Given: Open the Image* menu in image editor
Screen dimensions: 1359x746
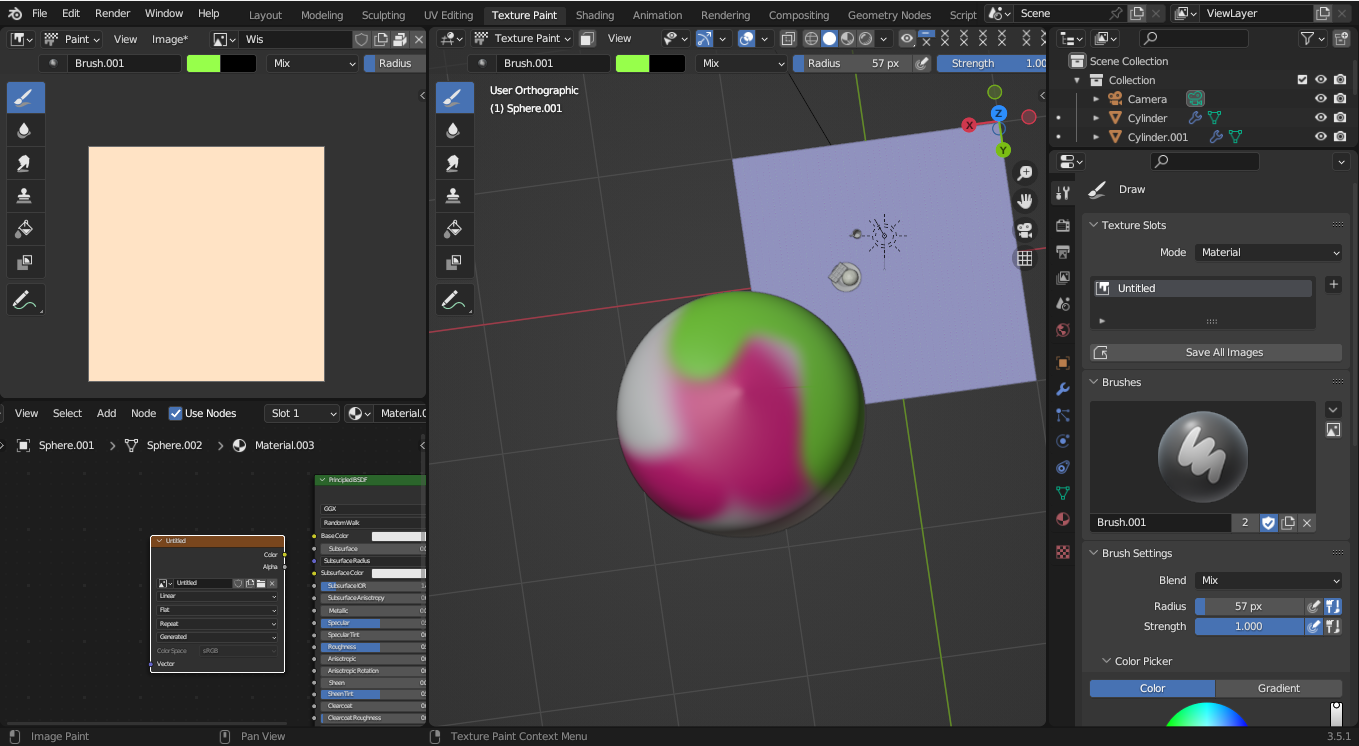Looking at the screenshot, I should (x=170, y=38).
